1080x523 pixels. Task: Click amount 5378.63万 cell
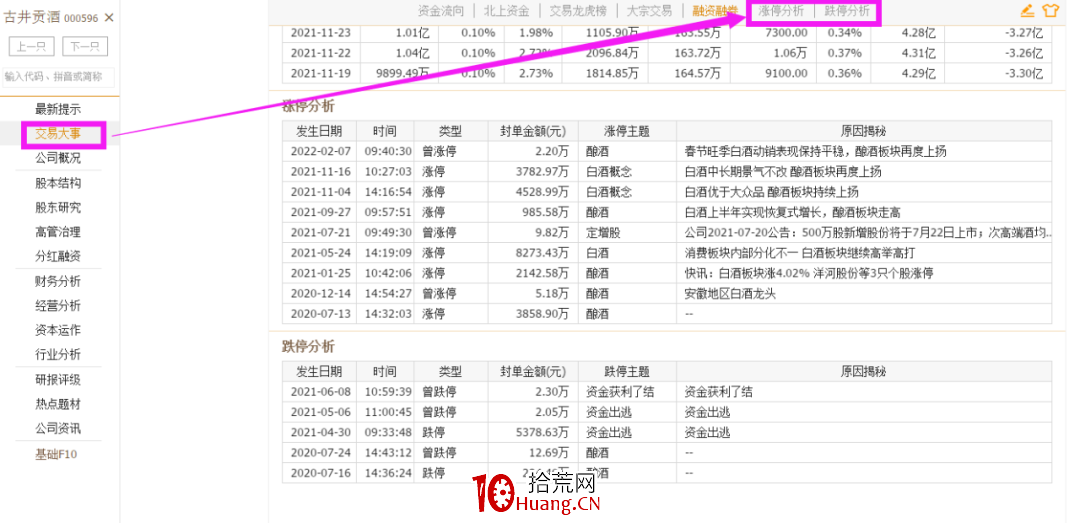543,432
